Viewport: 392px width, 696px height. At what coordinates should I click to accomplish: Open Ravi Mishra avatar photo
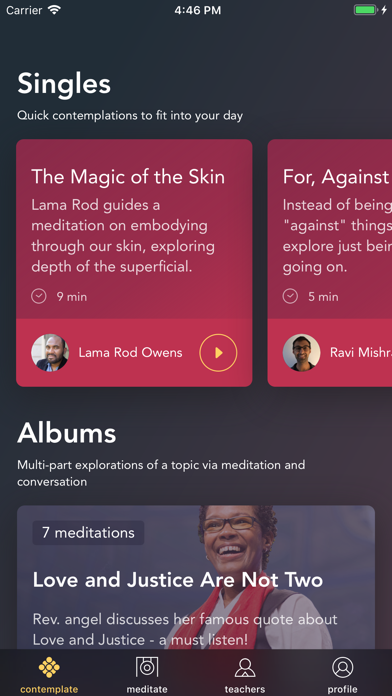301,353
